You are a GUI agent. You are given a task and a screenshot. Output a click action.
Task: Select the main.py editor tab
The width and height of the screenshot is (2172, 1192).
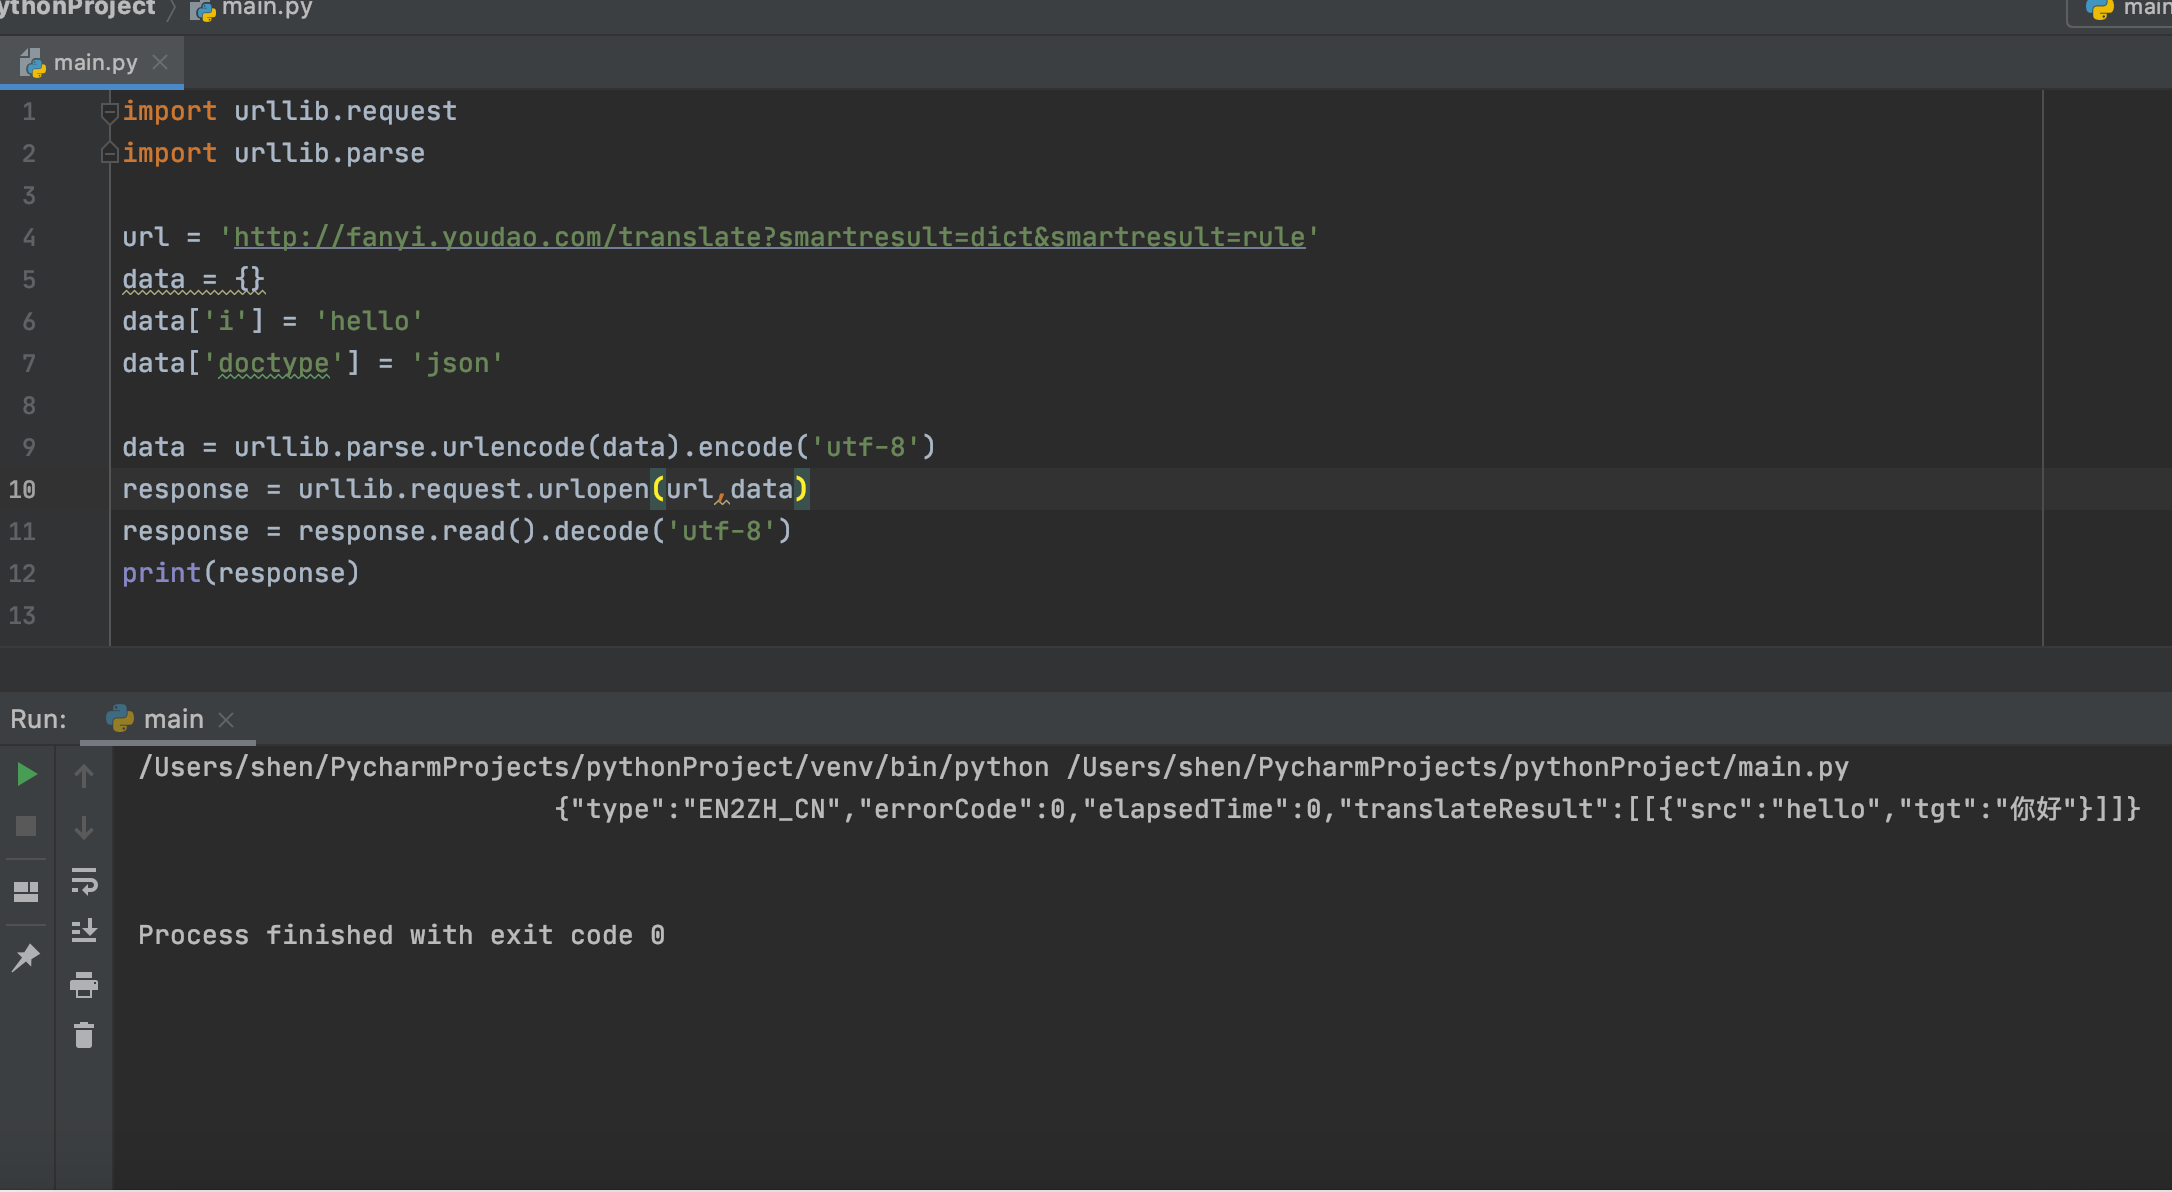94,63
